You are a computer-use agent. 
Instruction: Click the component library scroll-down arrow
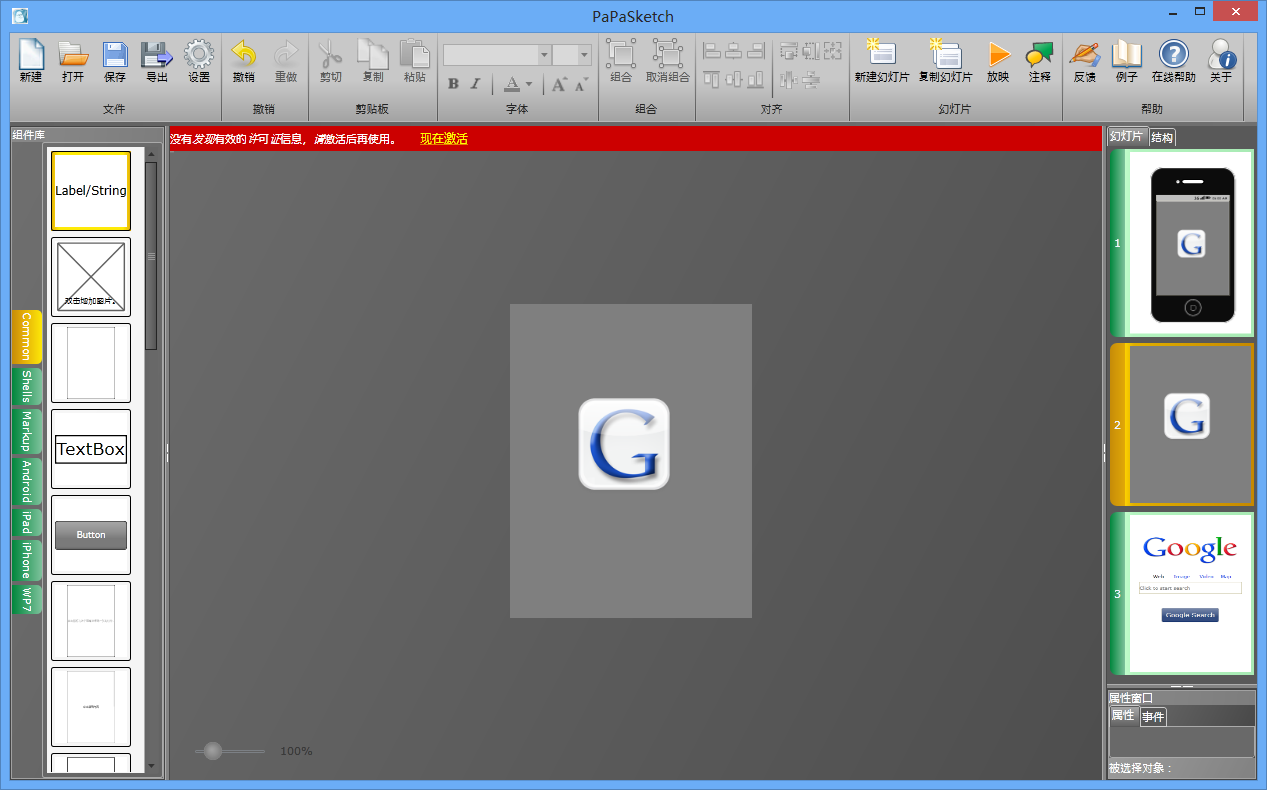[151, 767]
